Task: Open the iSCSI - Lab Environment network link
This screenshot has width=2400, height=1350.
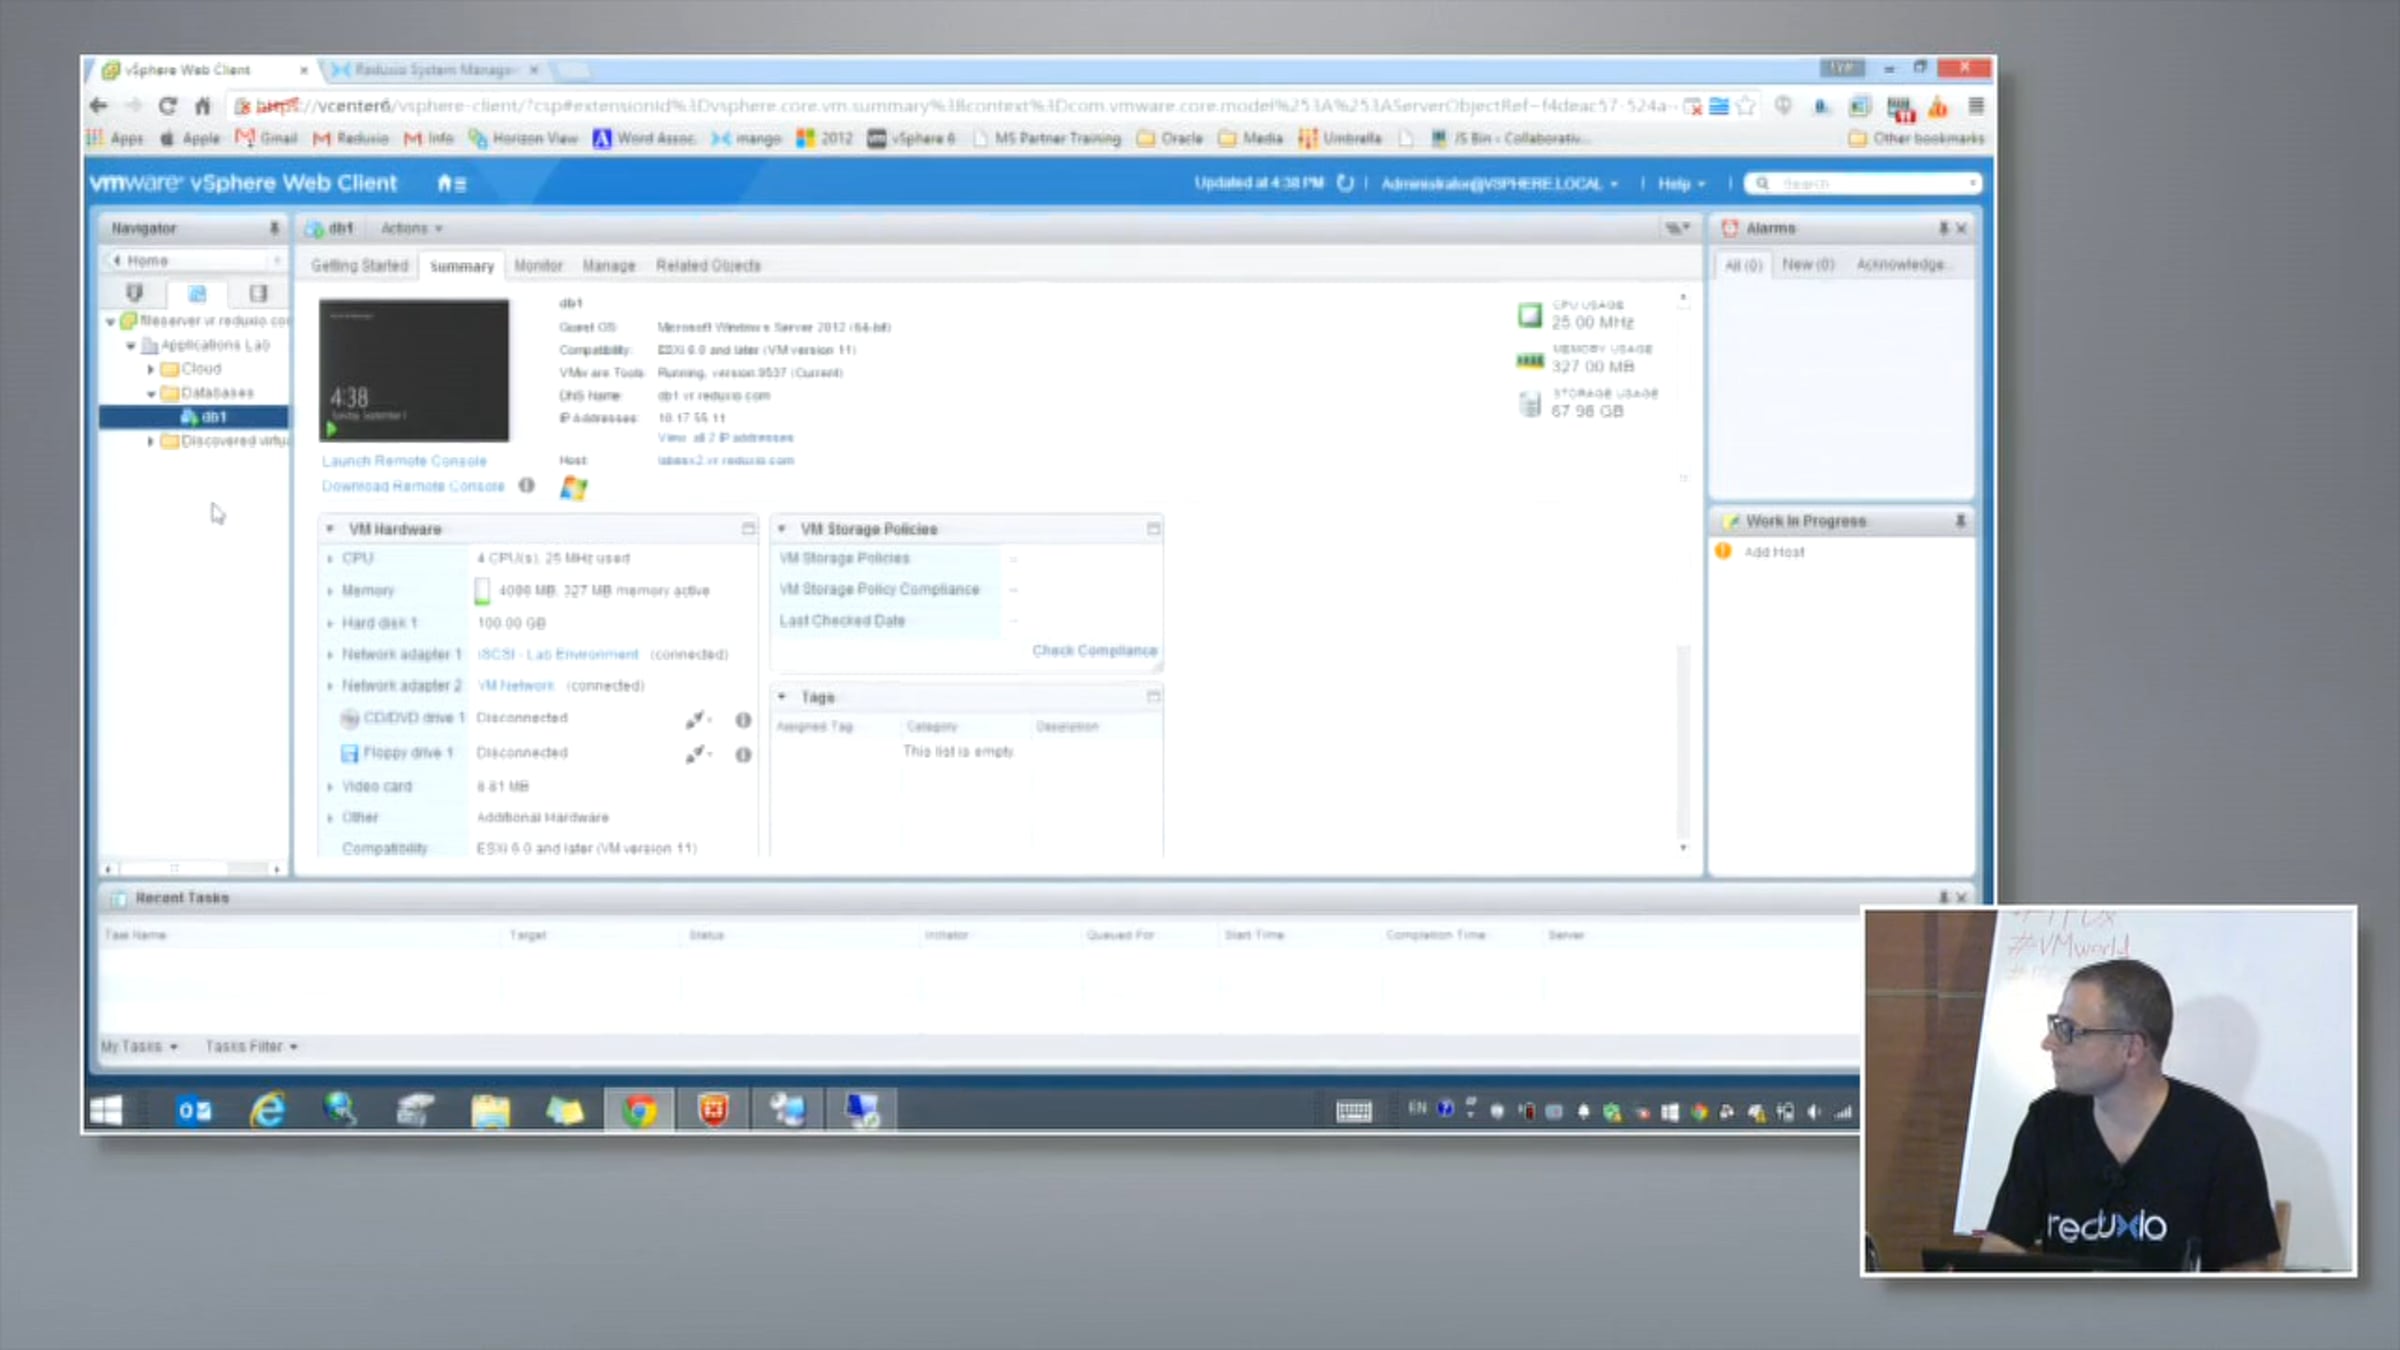Action: click(x=558, y=654)
